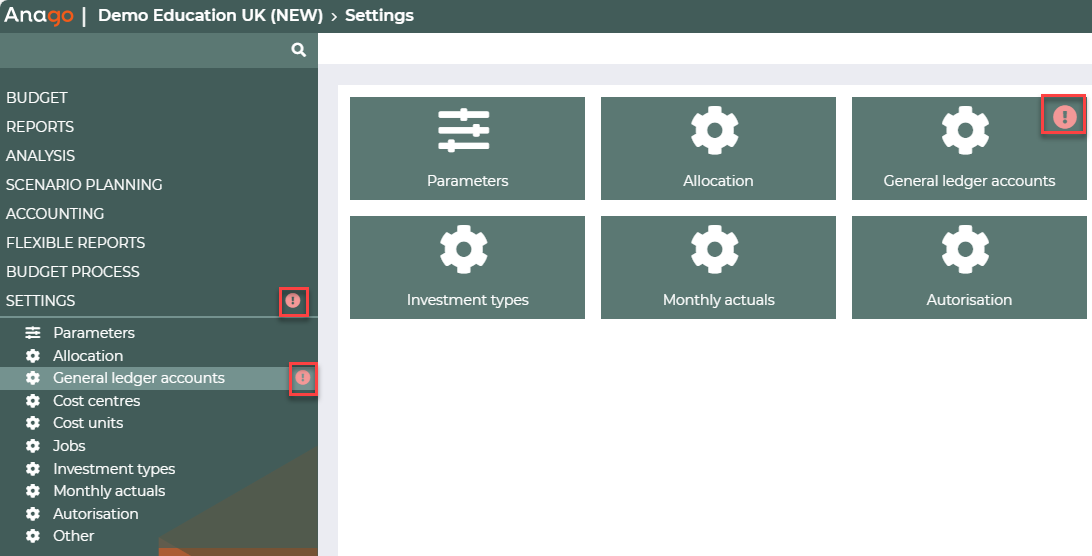The height and width of the screenshot is (556, 1092).
Task: Select Parameters in the sidebar
Action: (x=94, y=333)
